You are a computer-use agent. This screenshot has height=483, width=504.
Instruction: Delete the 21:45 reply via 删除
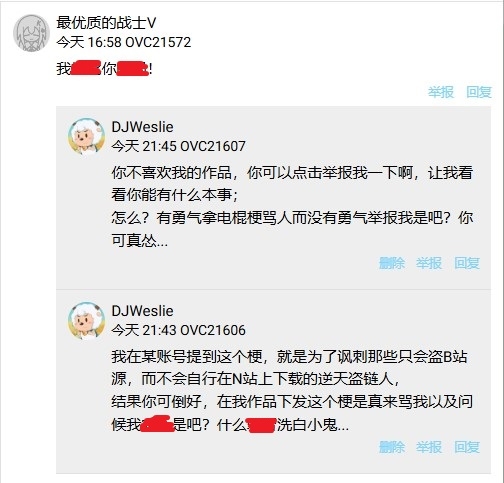[392, 263]
